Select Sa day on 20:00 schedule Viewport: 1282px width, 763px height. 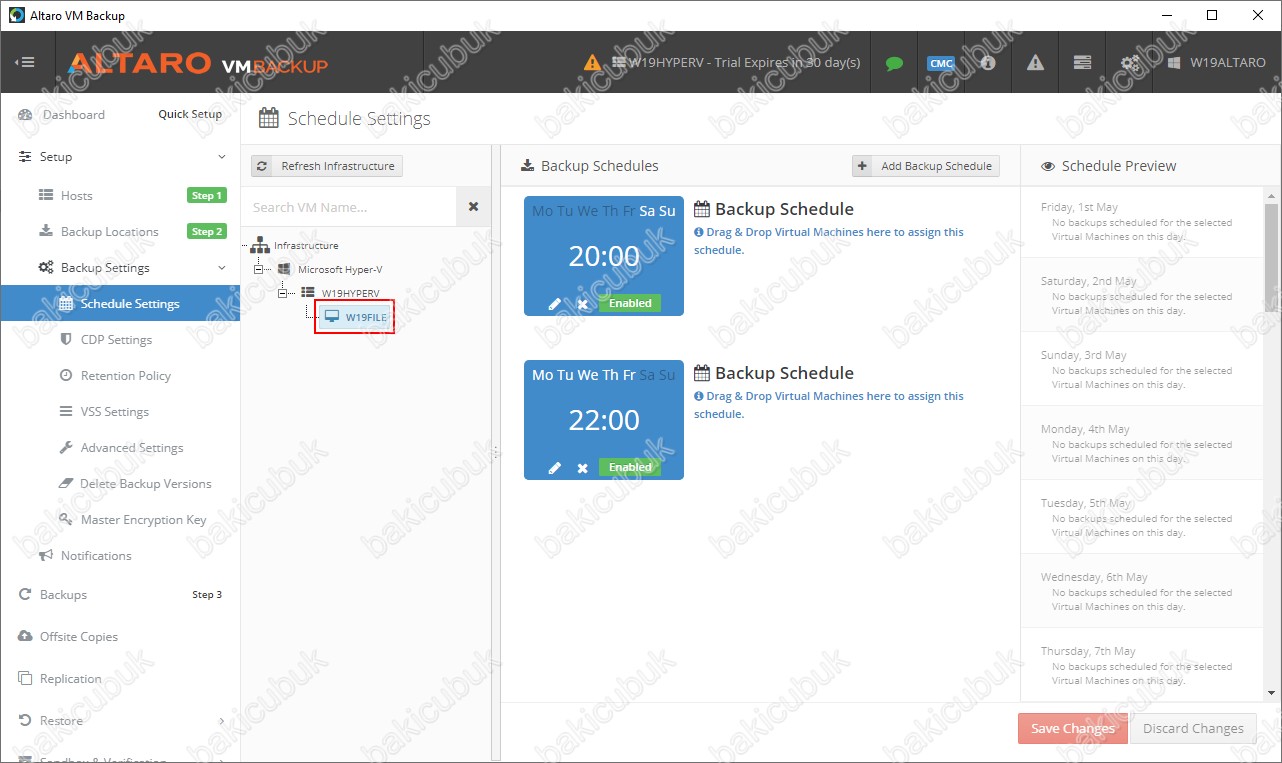pos(647,211)
